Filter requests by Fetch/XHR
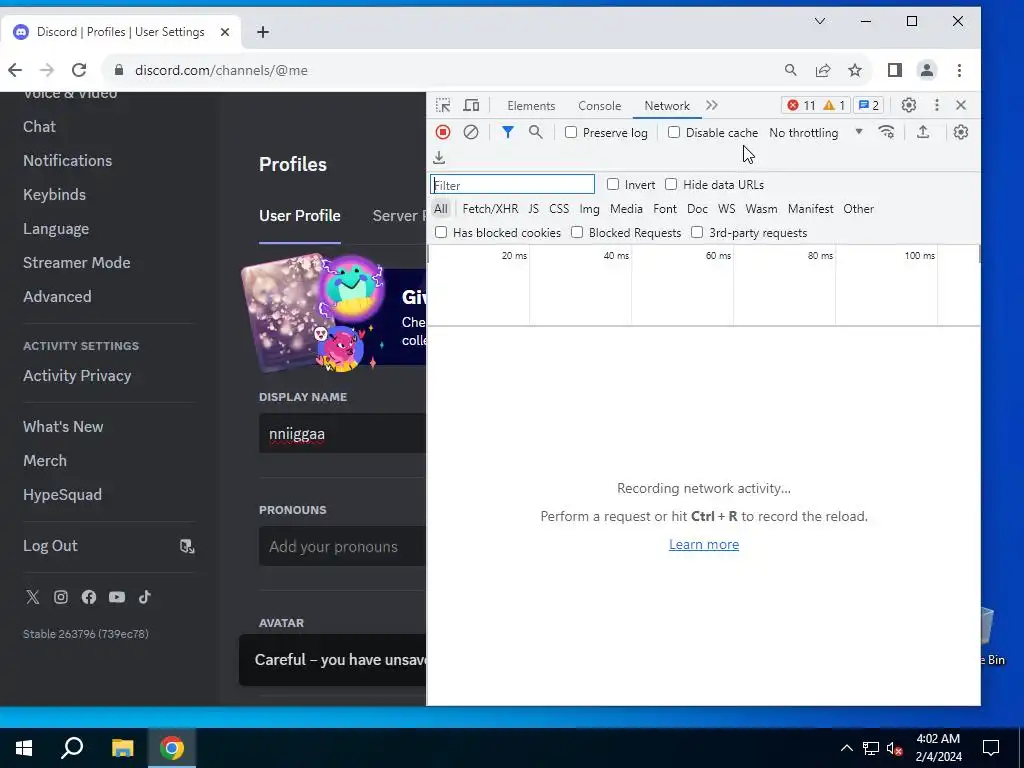 490,208
